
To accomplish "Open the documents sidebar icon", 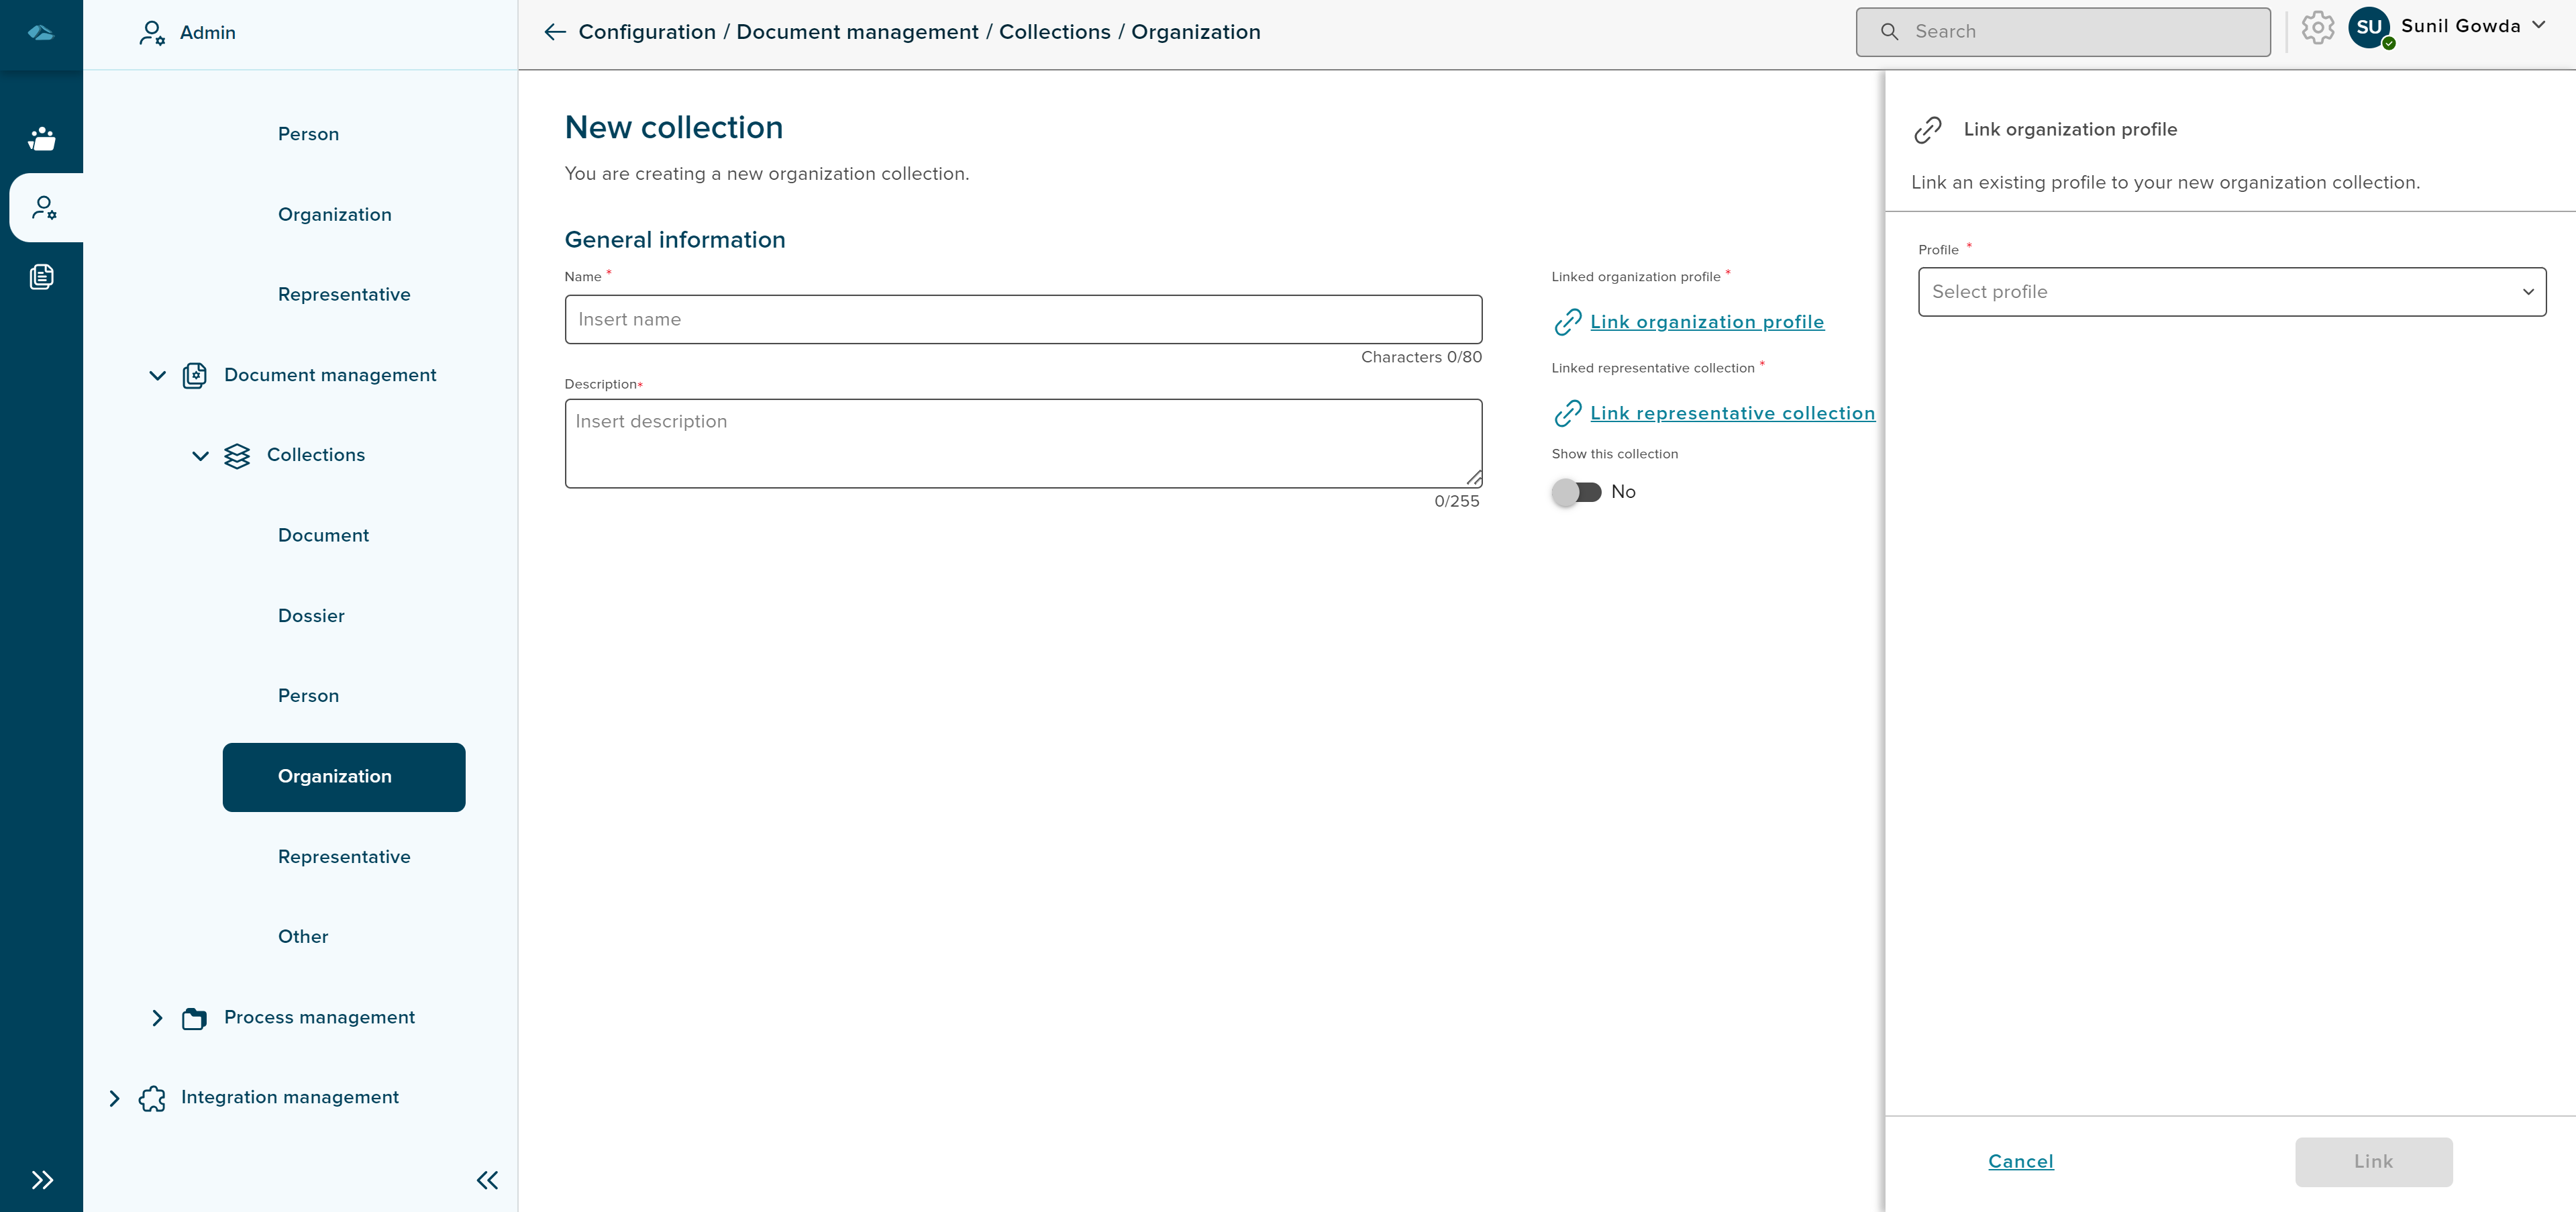I will click(x=42, y=277).
